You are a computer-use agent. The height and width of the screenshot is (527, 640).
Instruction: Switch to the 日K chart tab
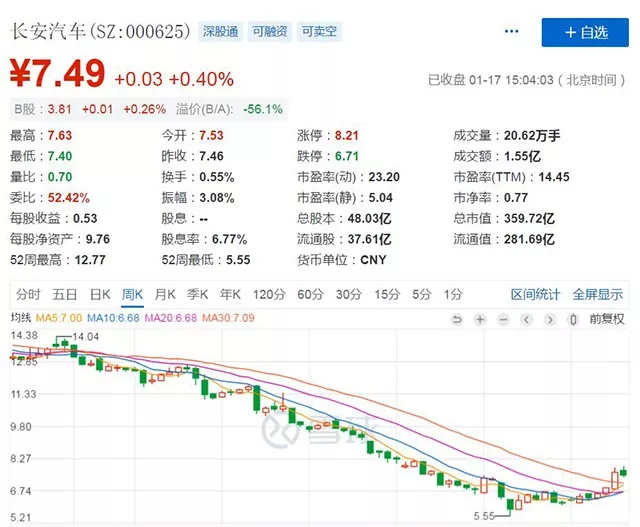click(x=100, y=294)
